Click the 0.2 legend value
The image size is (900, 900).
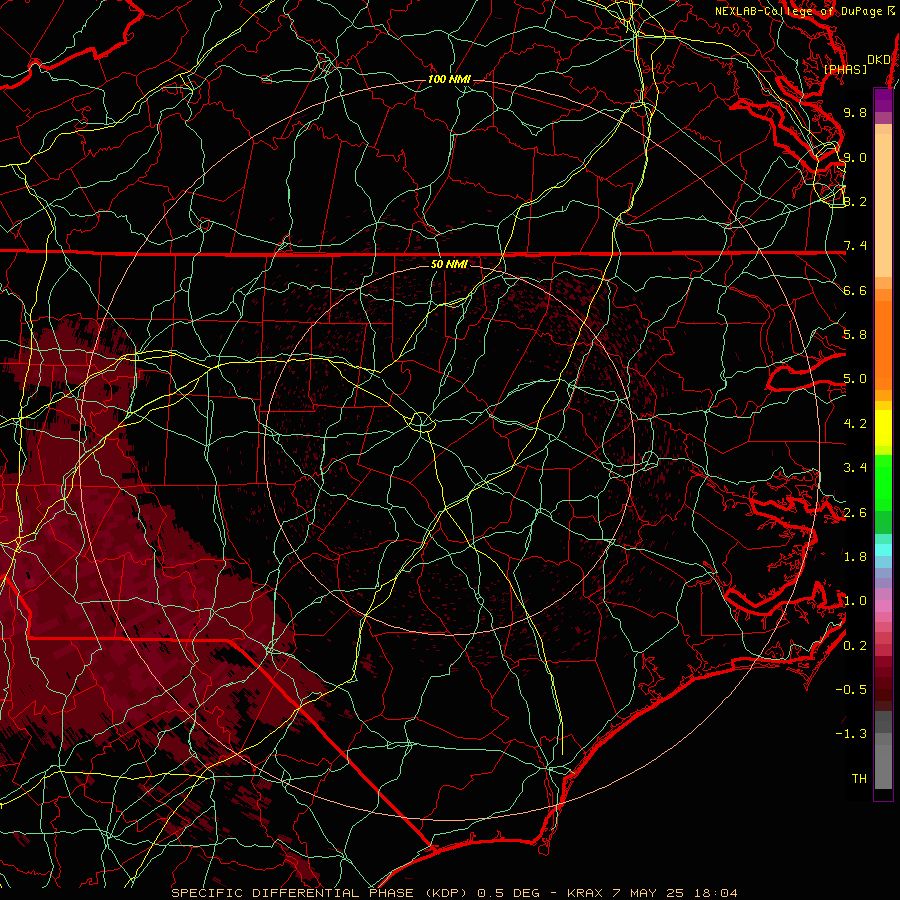855,646
